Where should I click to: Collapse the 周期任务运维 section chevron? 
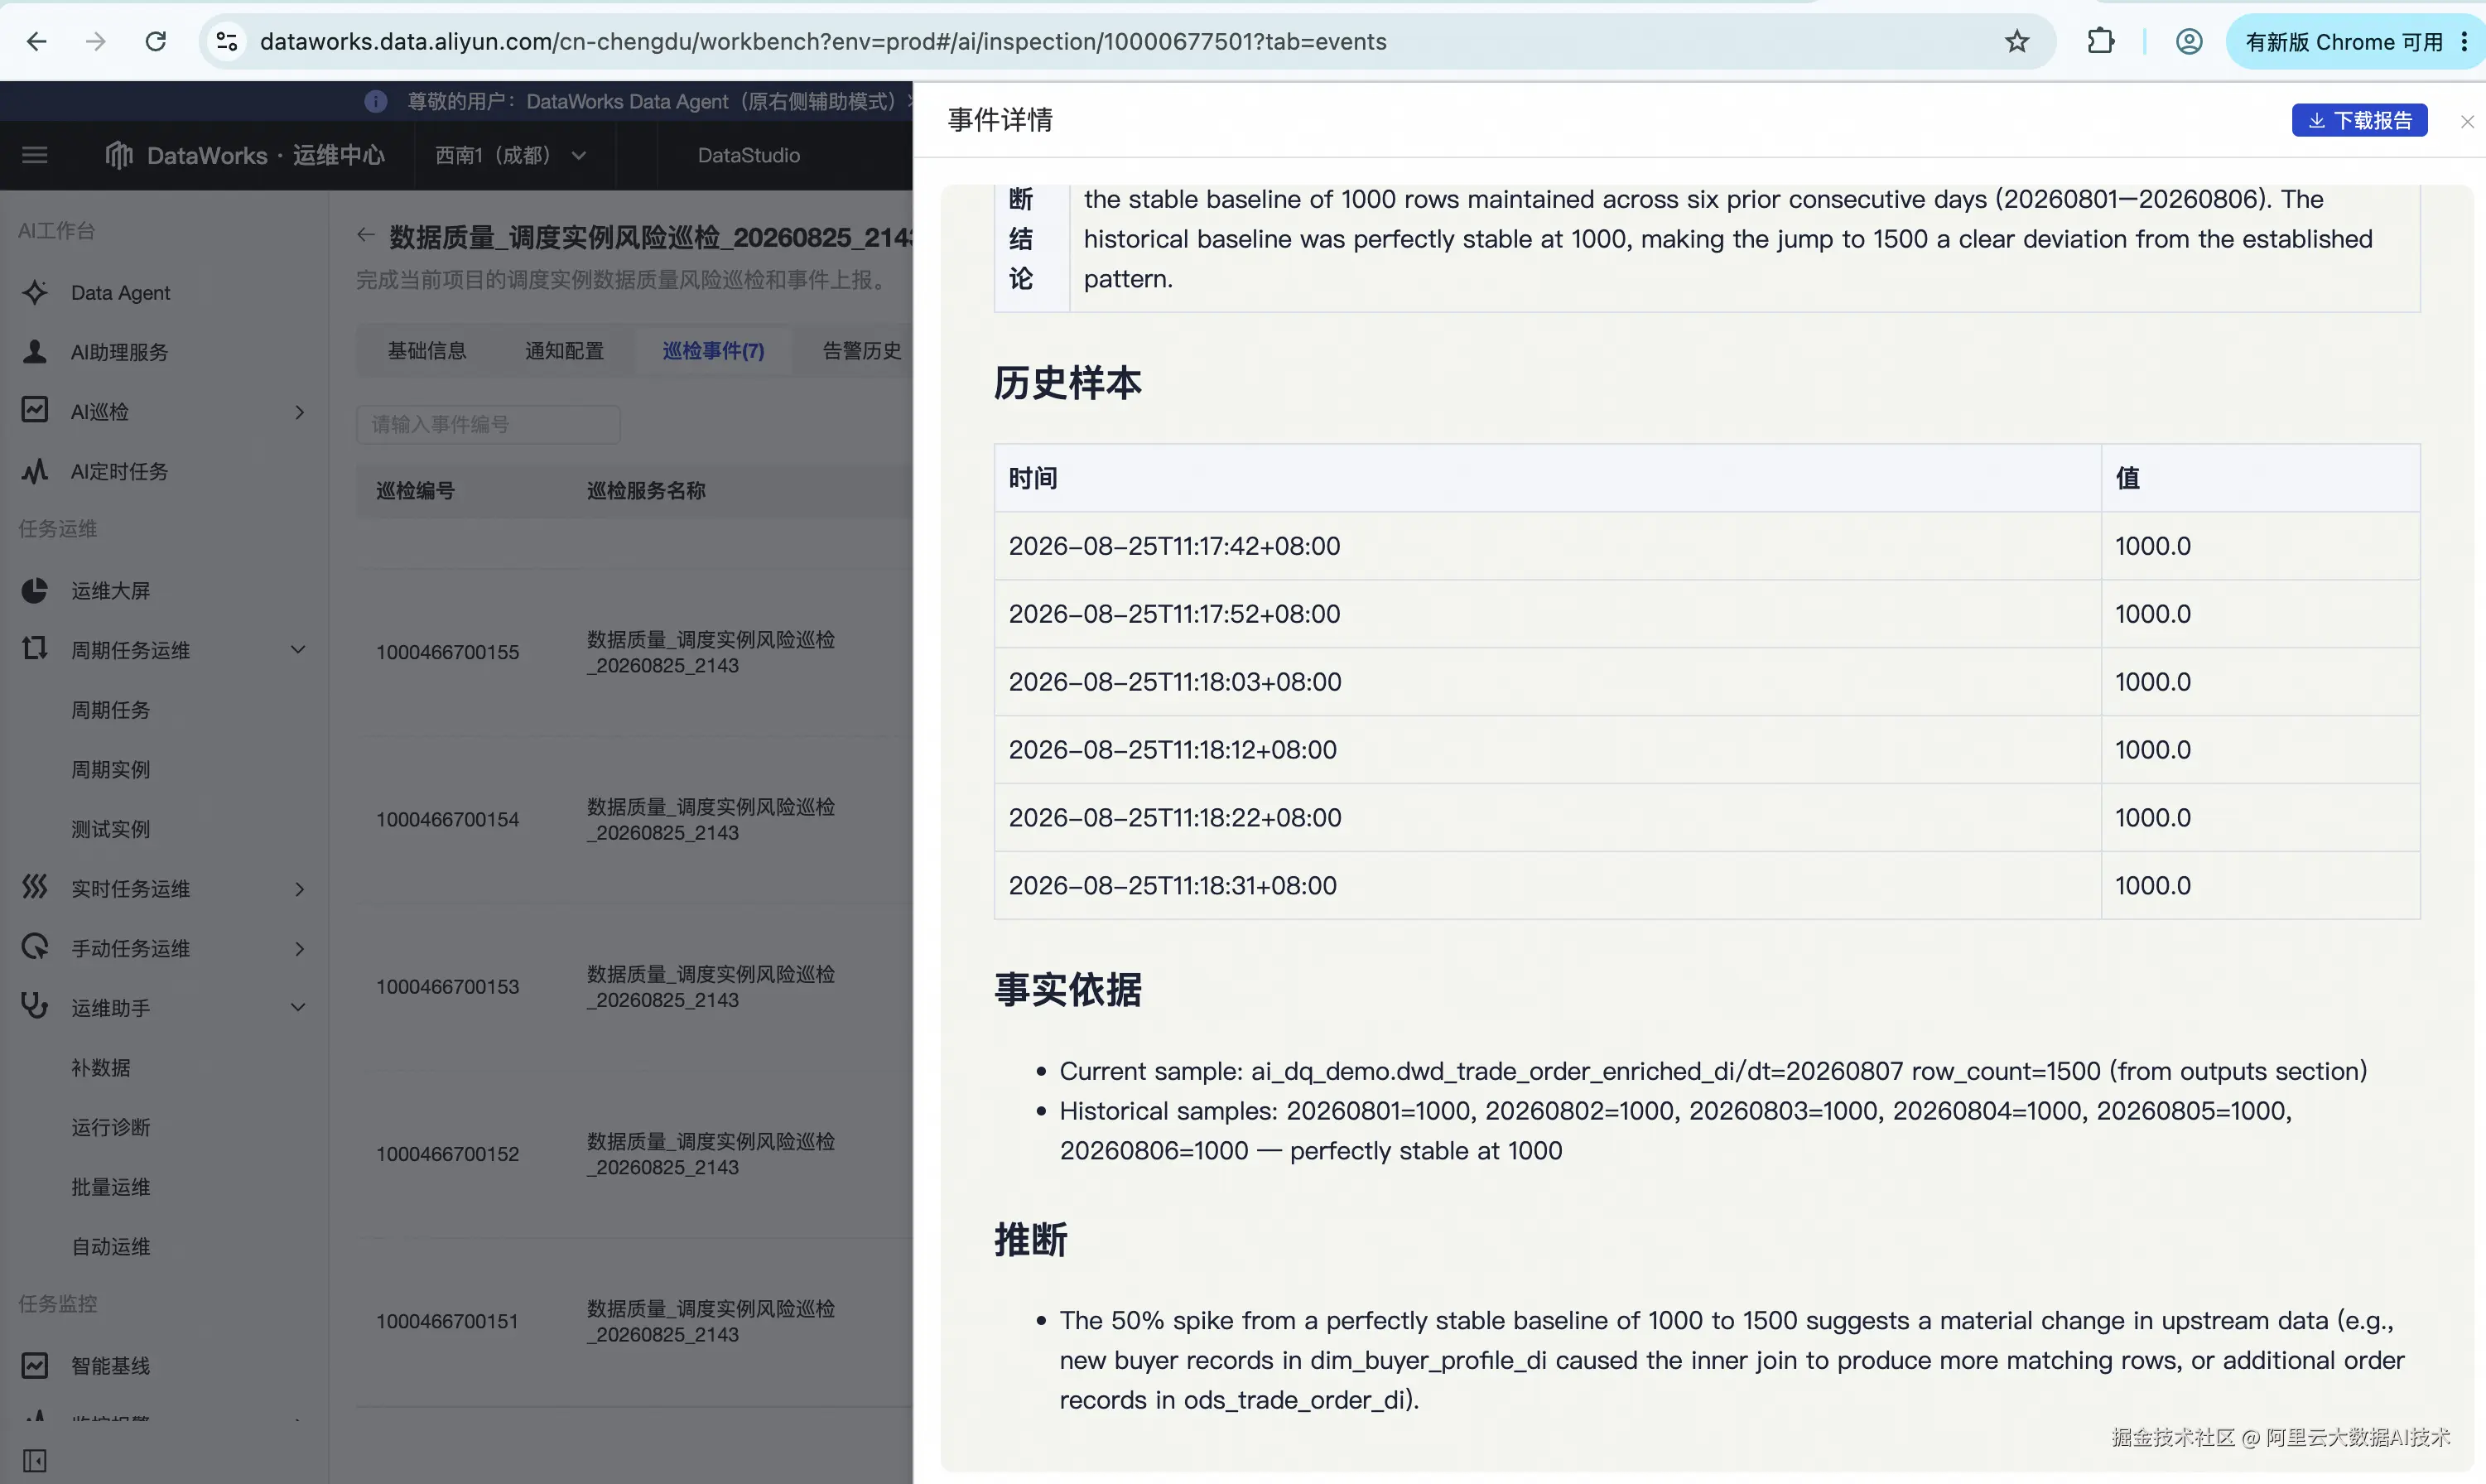(298, 649)
